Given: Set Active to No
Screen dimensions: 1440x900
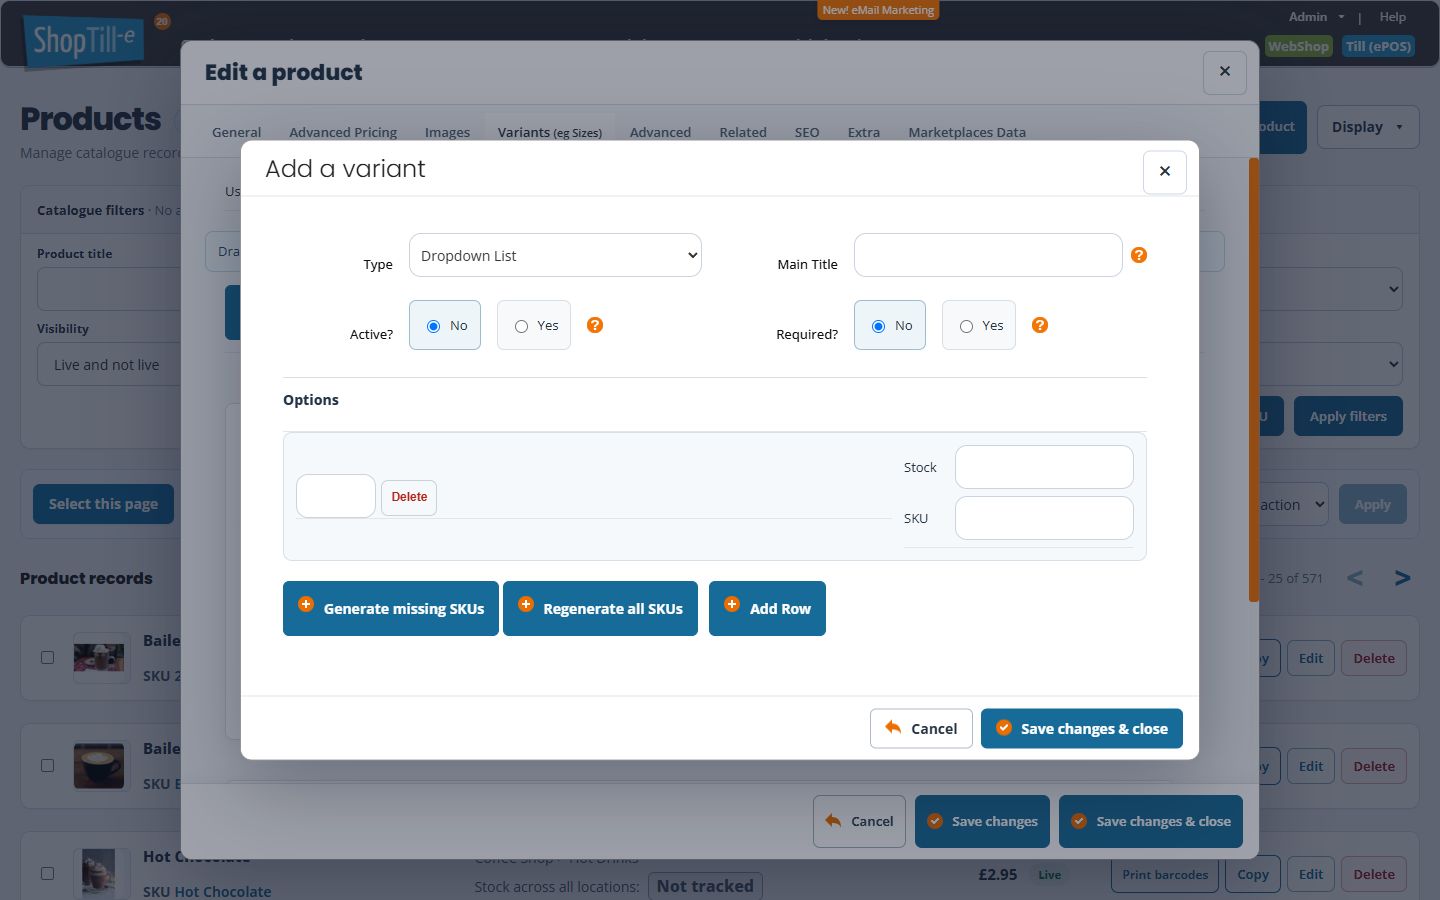Looking at the screenshot, I should [x=445, y=325].
